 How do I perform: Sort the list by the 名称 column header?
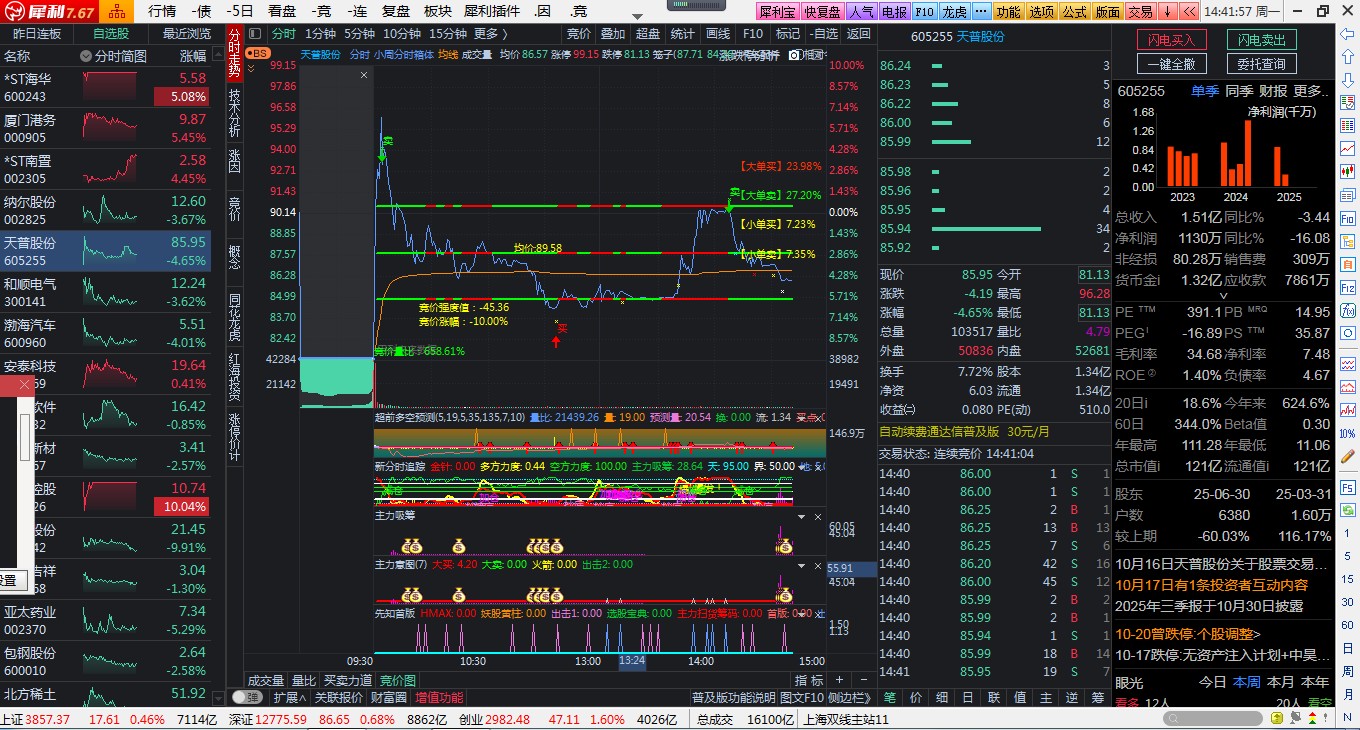click(x=17, y=56)
